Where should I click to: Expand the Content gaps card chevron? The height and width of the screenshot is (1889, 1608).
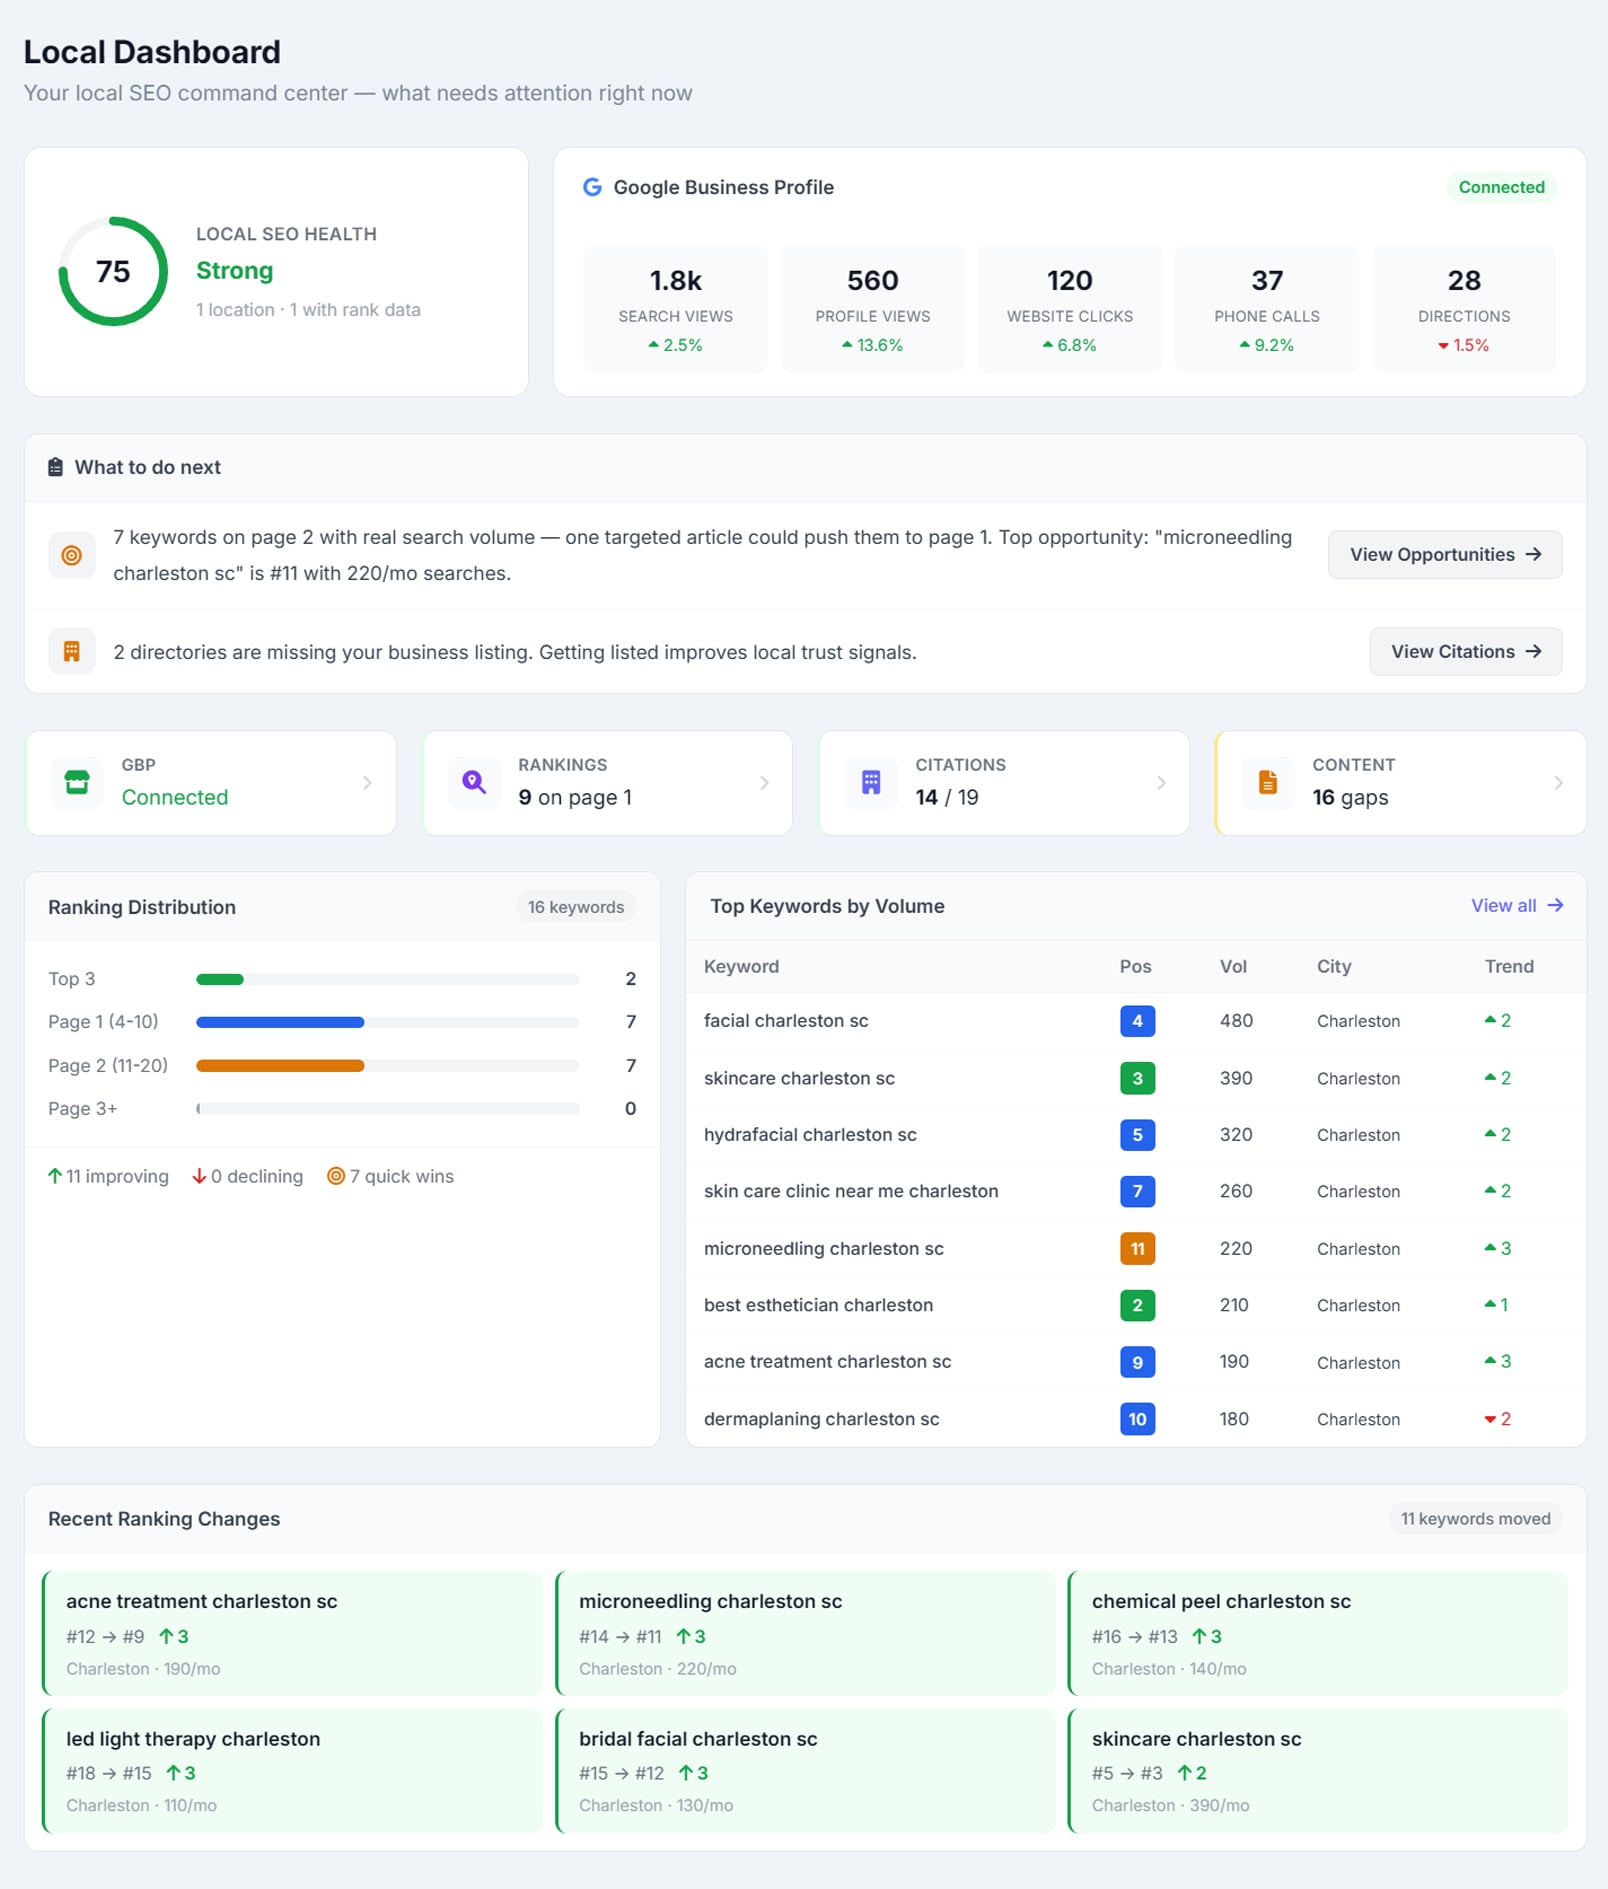click(x=1558, y=783)
